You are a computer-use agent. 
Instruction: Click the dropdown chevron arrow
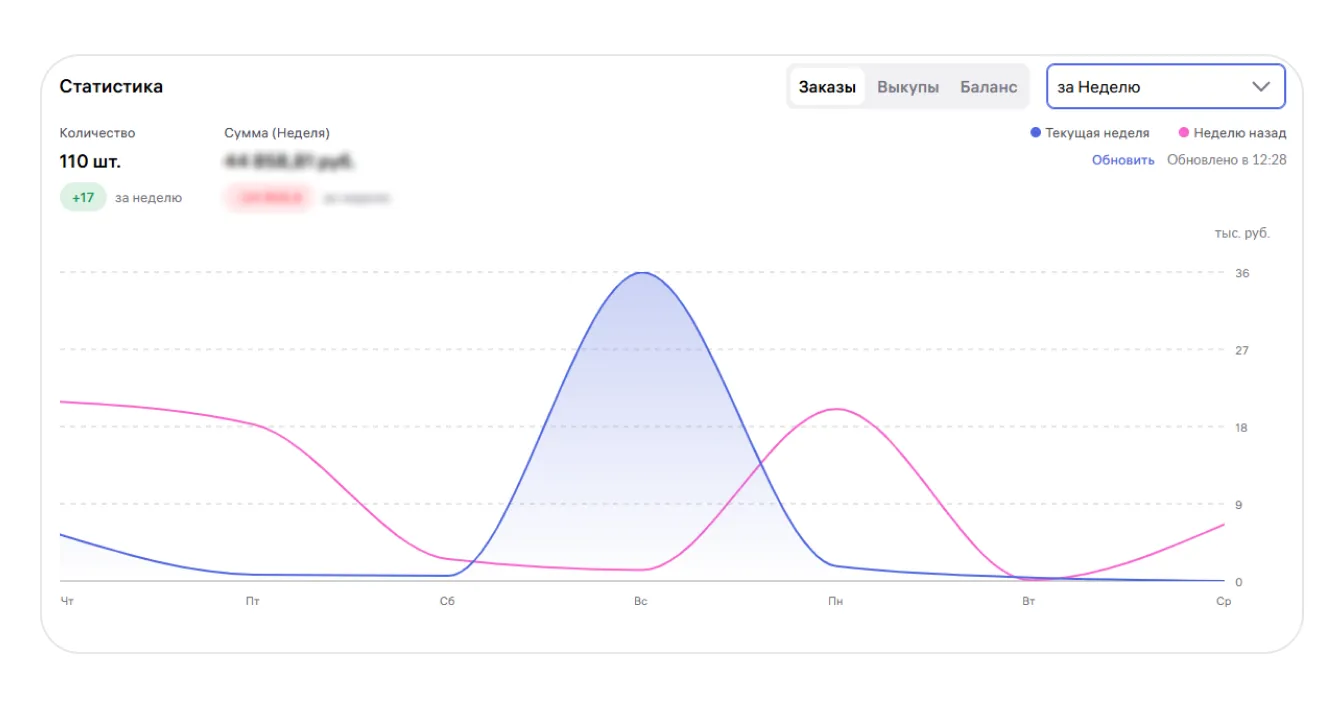[1261, 87]
